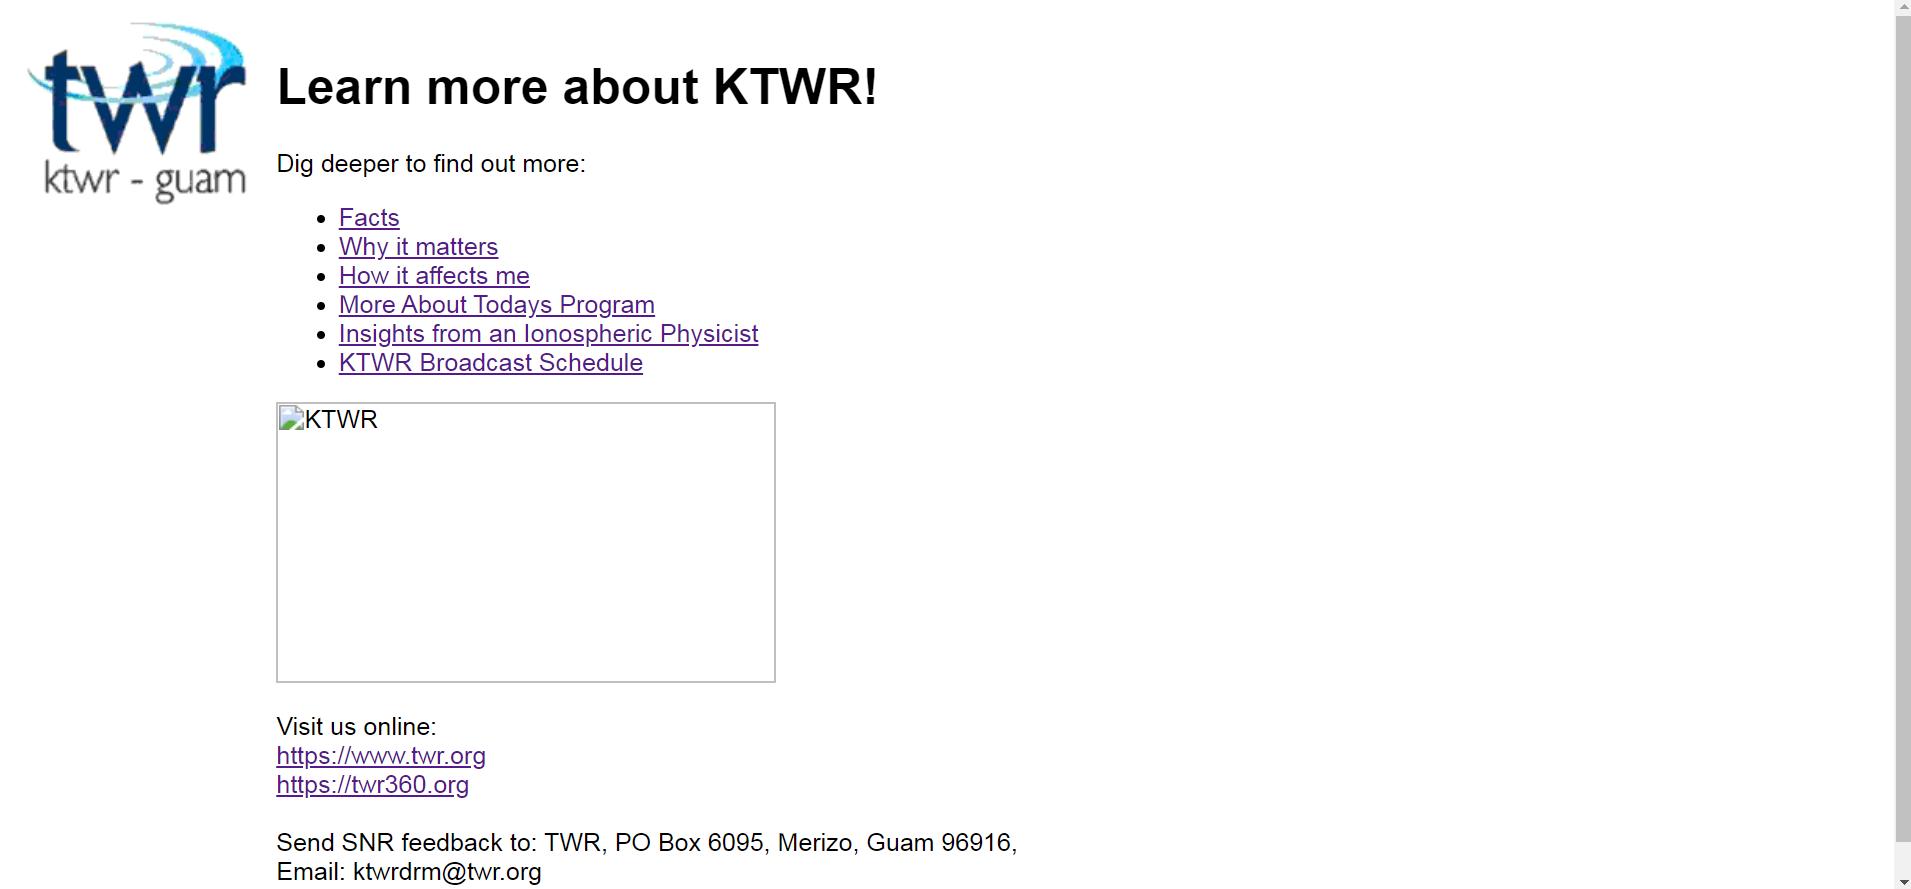This screenshot has width=1911, height=889.
Task: Open the 'How it affects me' link
Action: tap(434, 276)
